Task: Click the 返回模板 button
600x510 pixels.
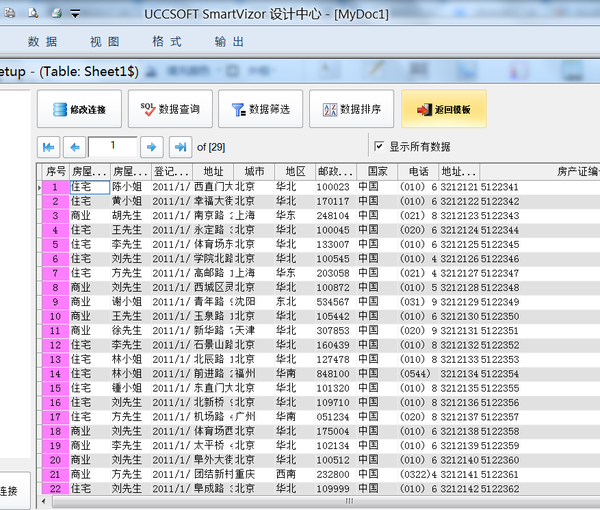Action: 444,109
